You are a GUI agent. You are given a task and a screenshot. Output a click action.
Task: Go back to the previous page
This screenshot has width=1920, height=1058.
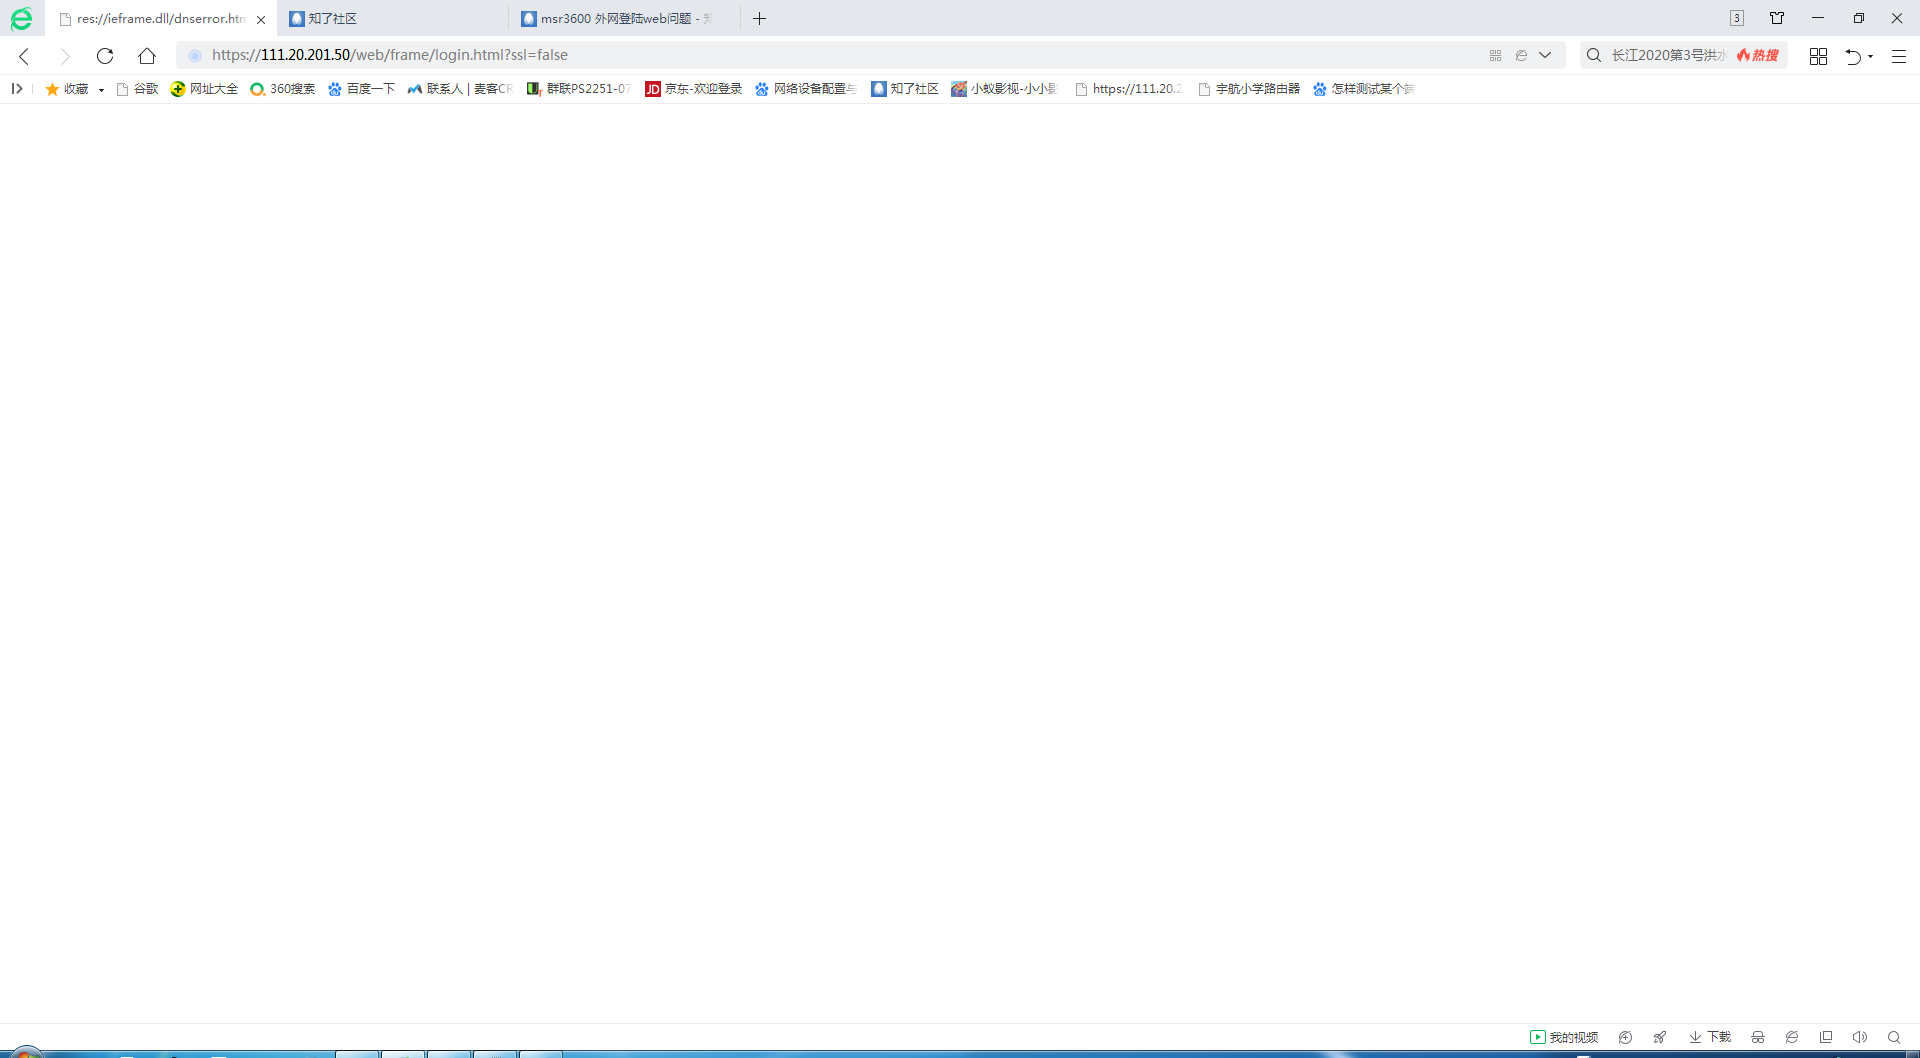pyautogui.click(x=25, y=56)
